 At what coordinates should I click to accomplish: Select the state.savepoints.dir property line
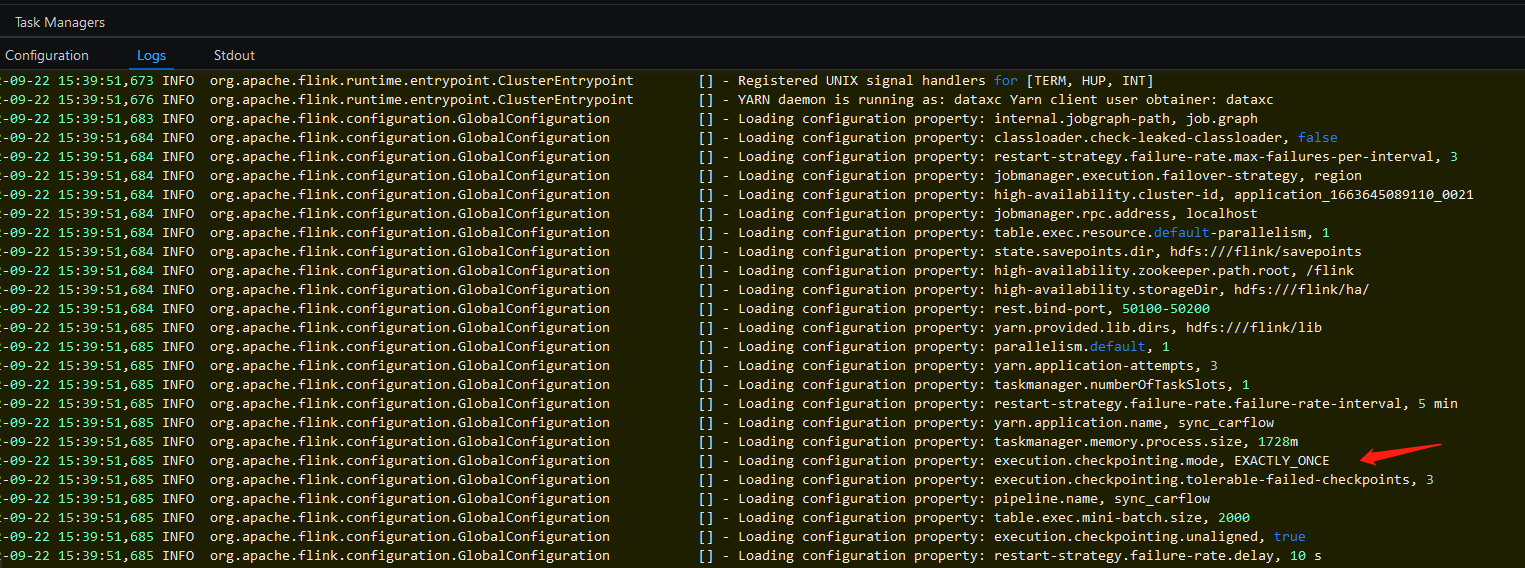681,252
